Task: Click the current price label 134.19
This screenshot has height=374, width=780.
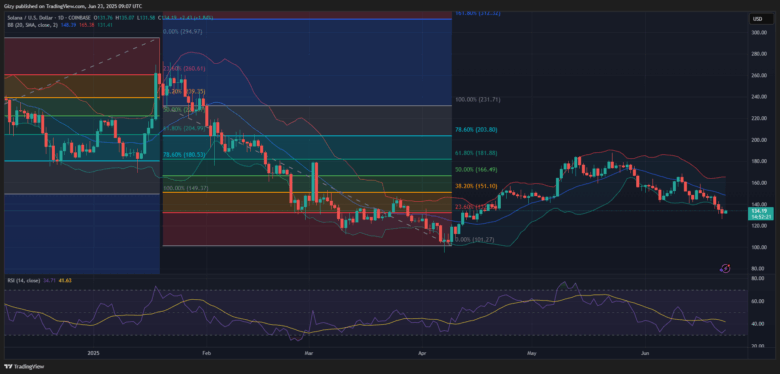Action: point(760,211)
